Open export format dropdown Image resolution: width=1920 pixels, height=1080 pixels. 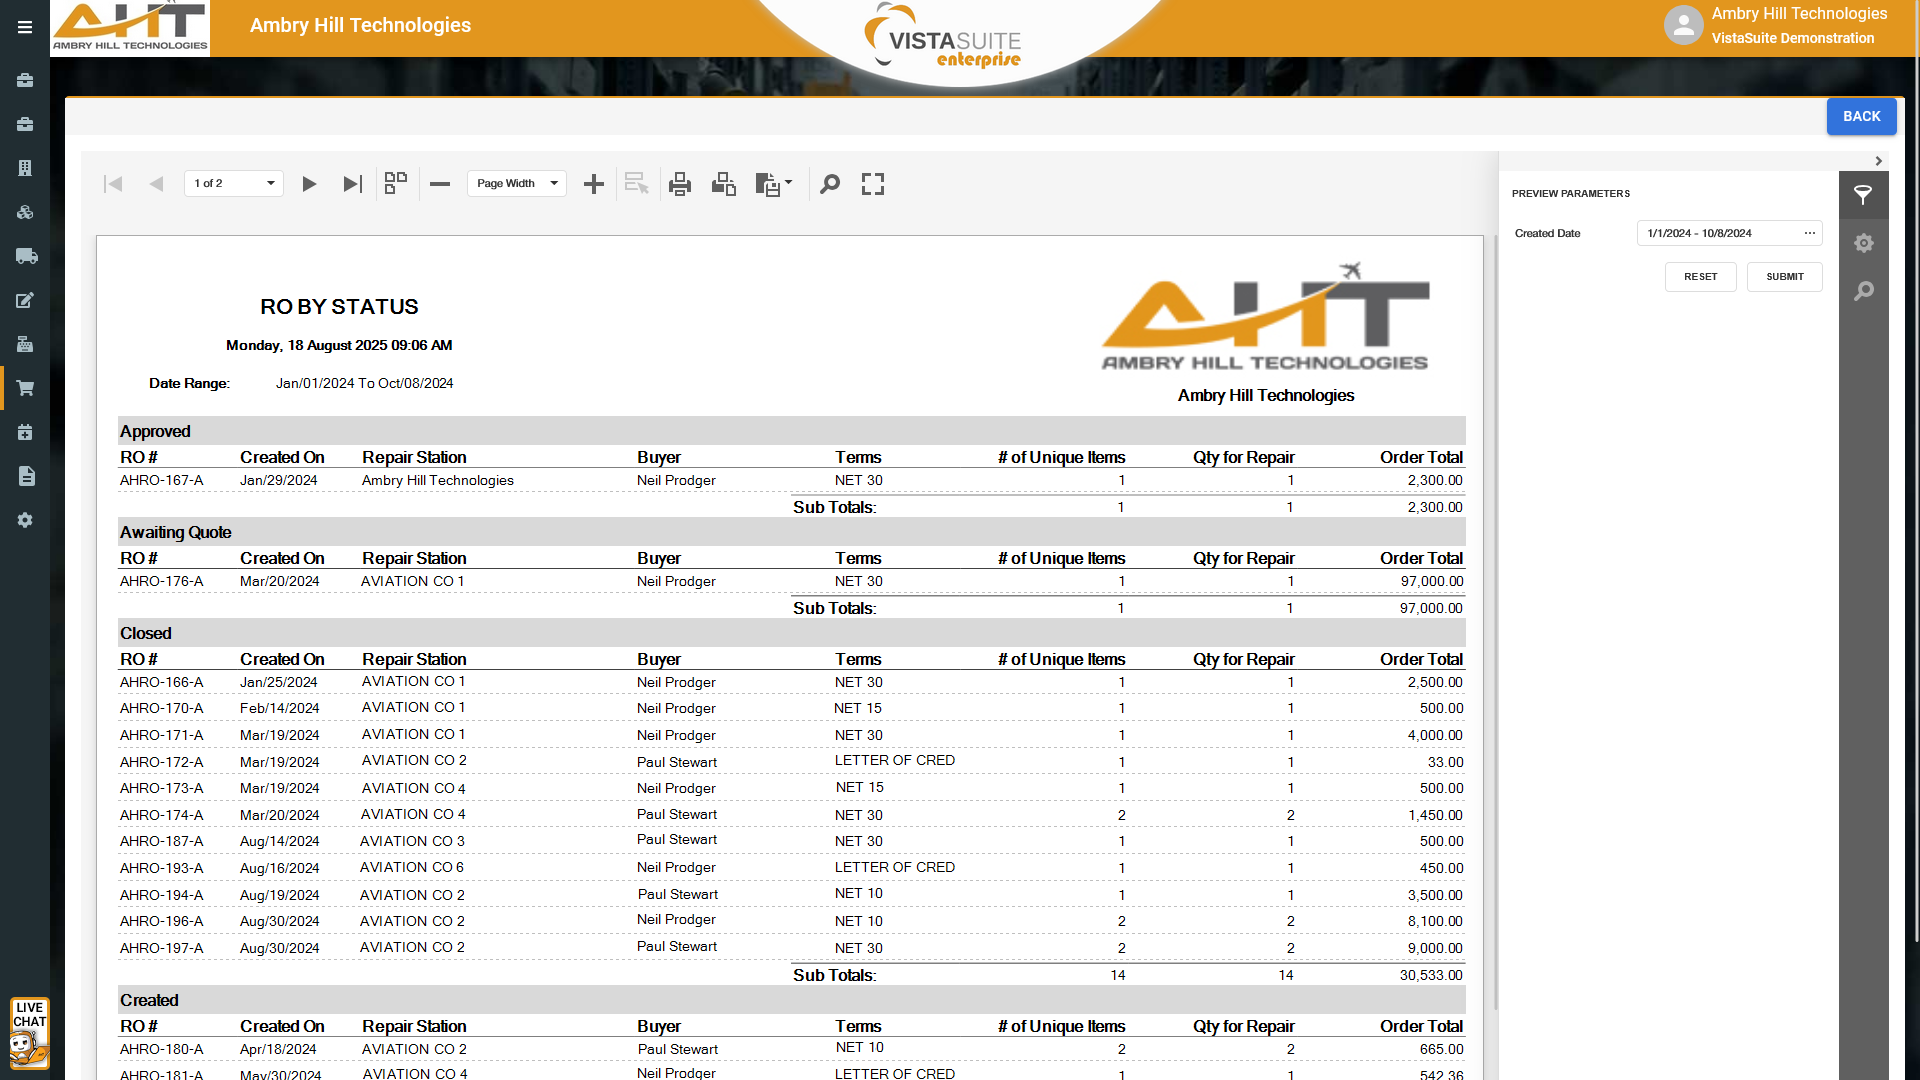[774, 184]
